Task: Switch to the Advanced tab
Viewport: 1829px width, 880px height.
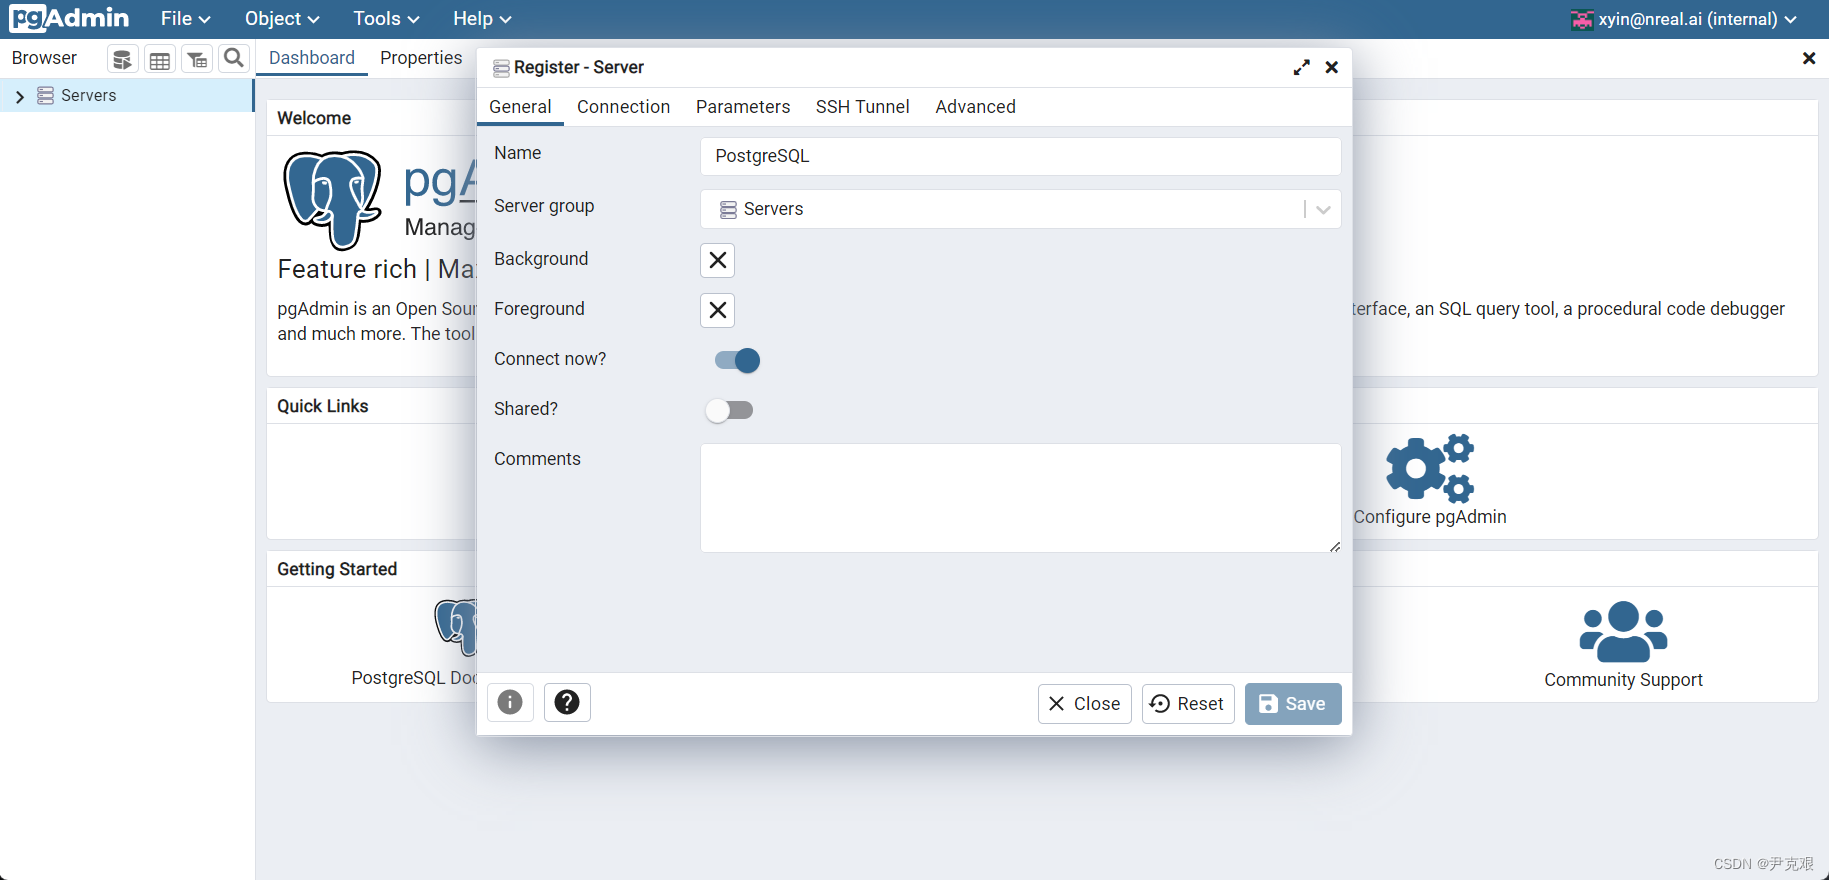Action: click(975, 107)
